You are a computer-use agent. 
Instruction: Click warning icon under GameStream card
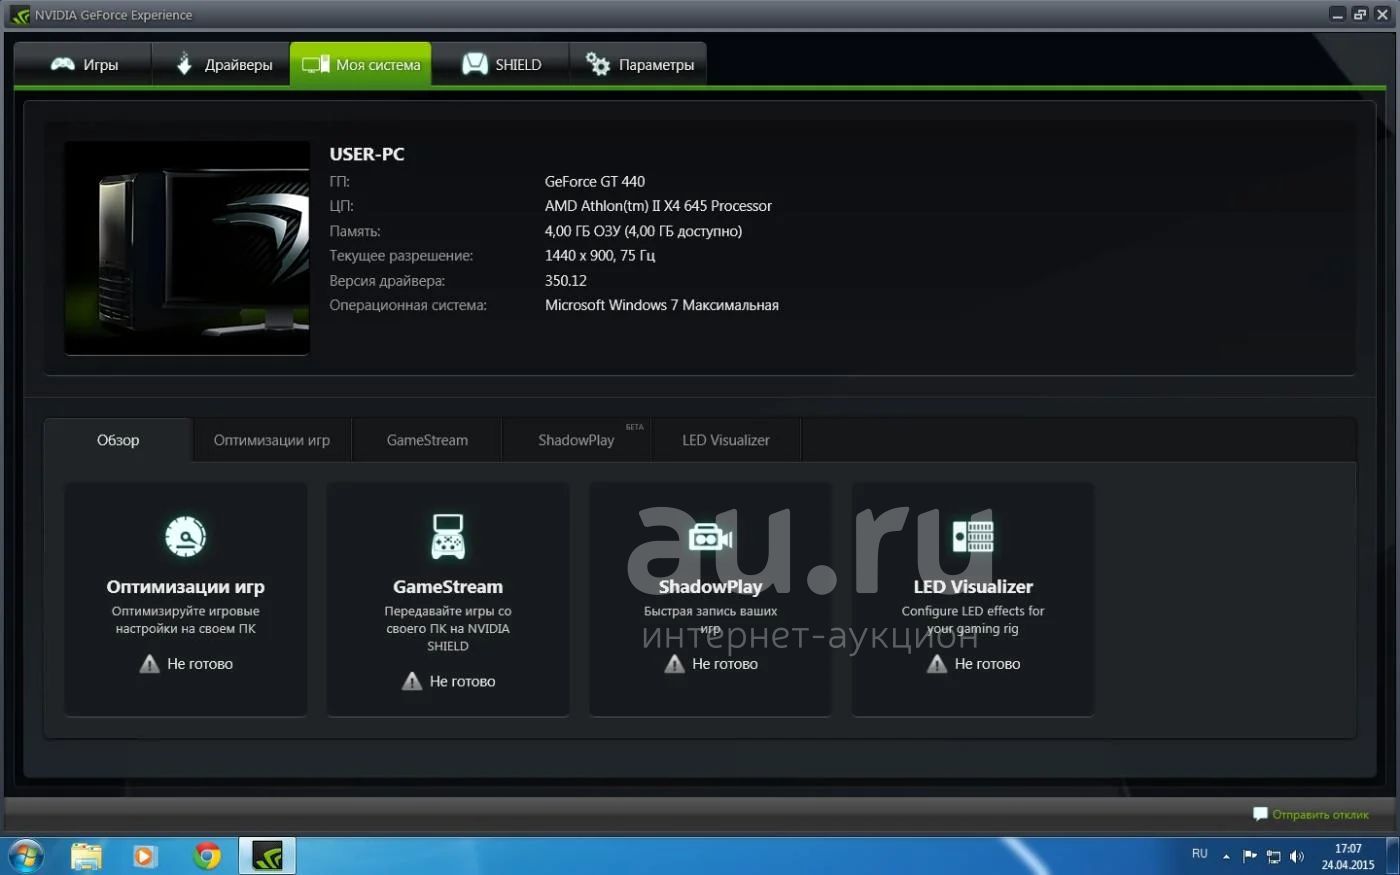[x=412, y=681]
